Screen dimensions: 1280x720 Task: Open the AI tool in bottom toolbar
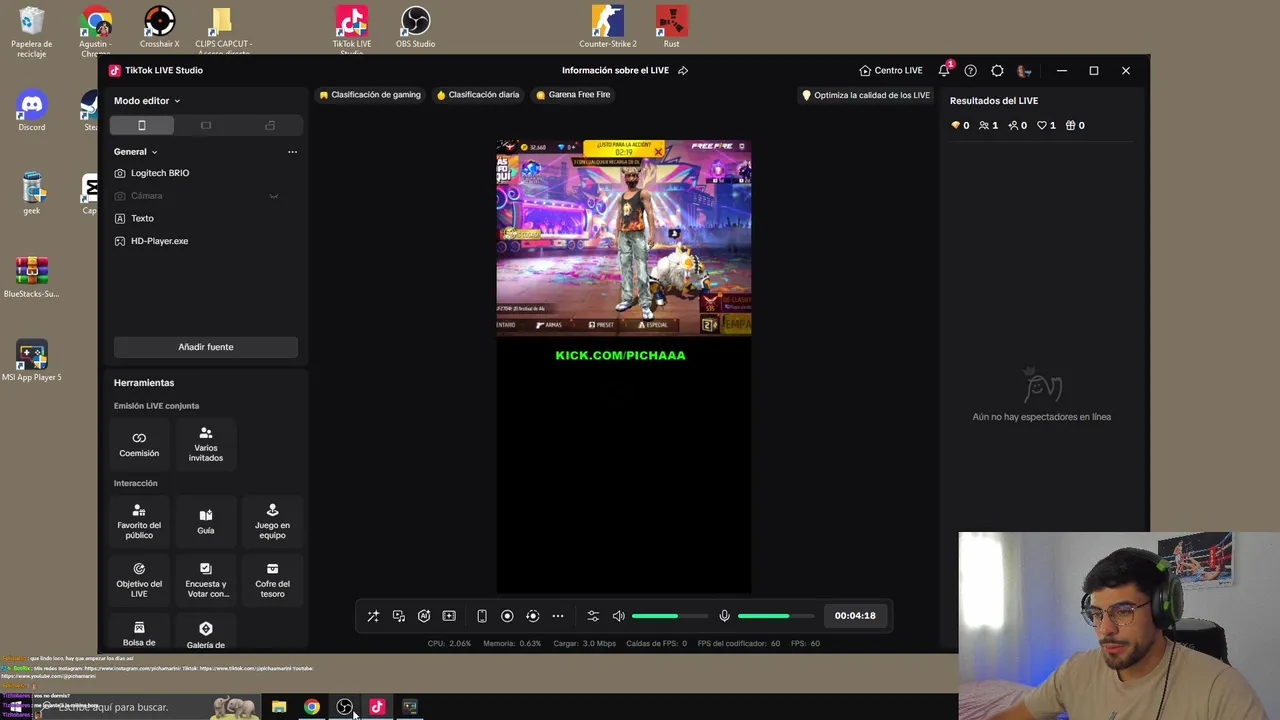[x=424, y=616]
